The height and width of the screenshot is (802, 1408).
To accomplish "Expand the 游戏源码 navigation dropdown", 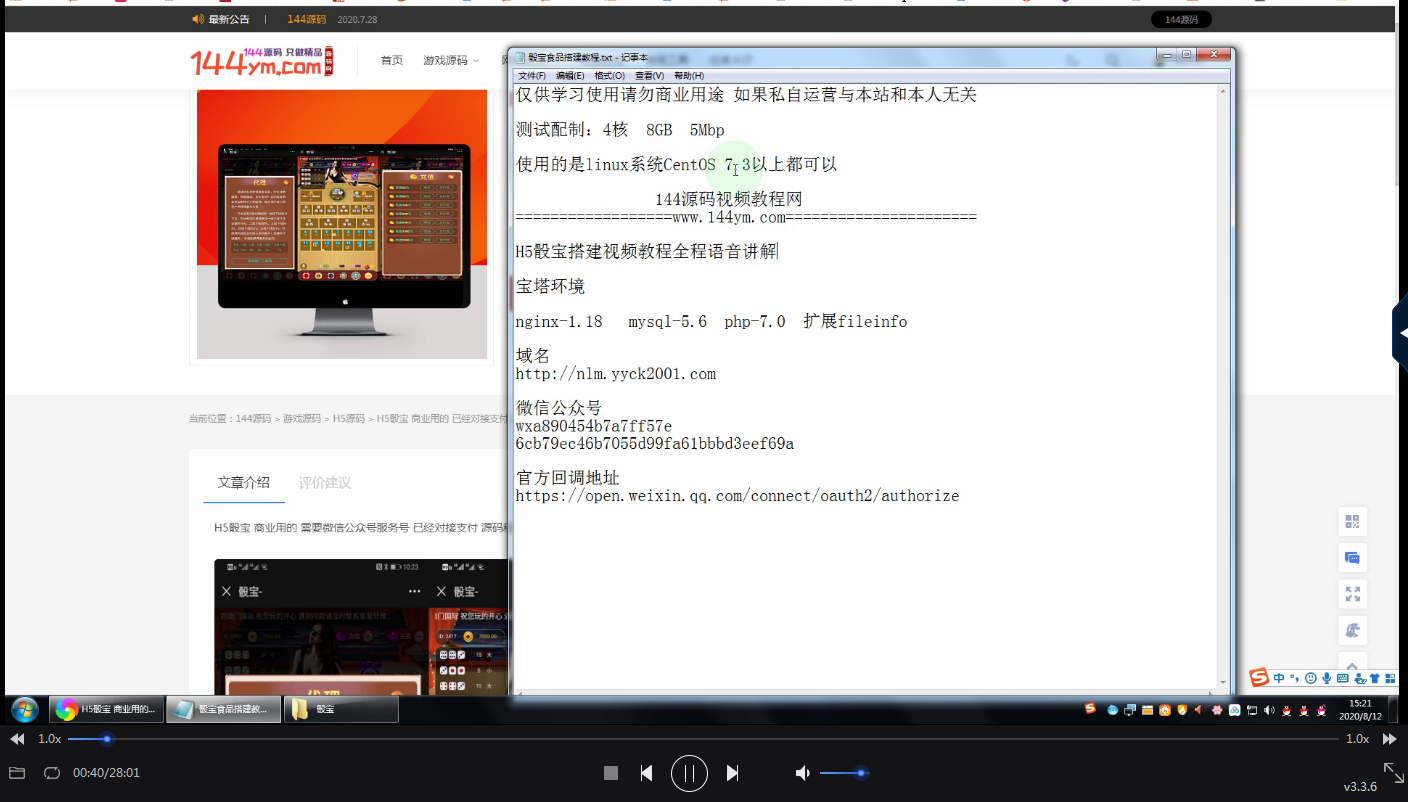I will 449,60.
